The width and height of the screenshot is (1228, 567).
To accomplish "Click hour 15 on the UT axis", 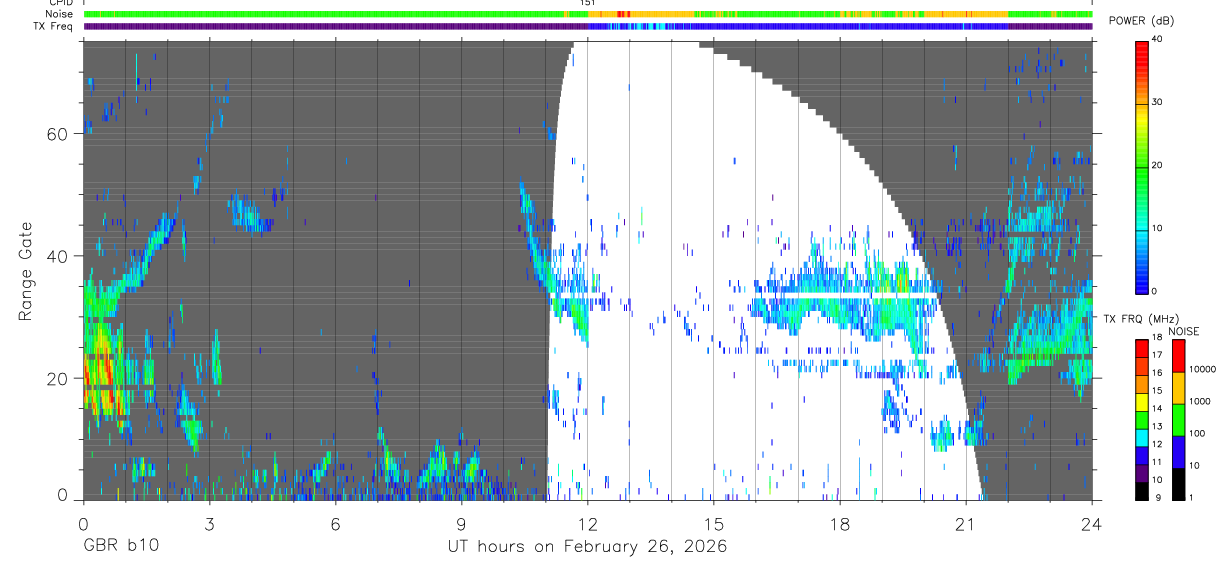I will (x=714, y=523).
